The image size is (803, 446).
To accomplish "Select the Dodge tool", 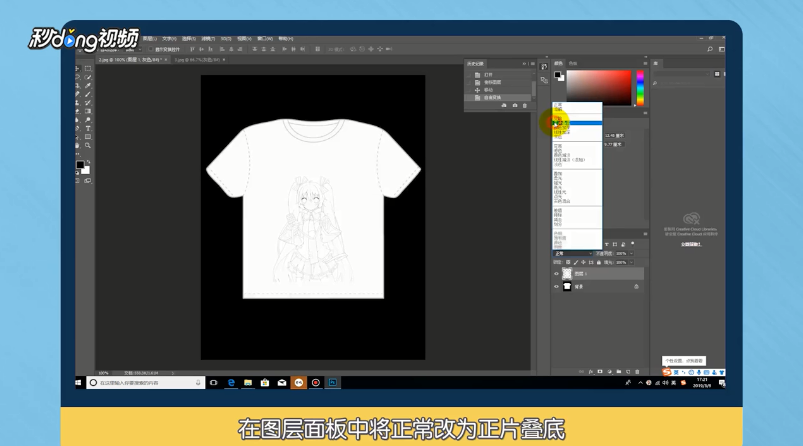I will coord(88,120).
